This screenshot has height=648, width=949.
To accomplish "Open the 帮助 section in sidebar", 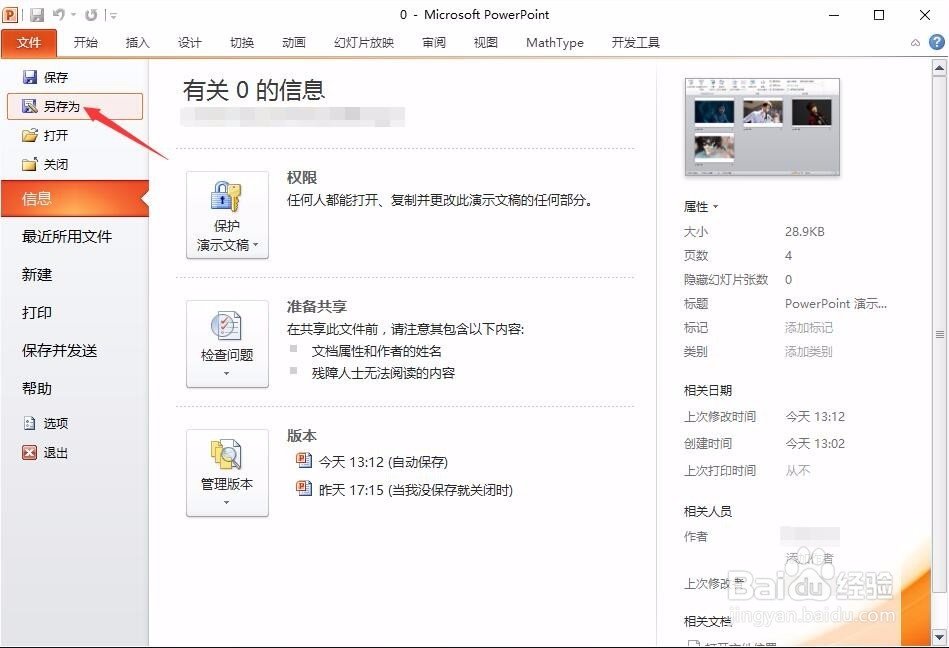I will tap(37, 388).
